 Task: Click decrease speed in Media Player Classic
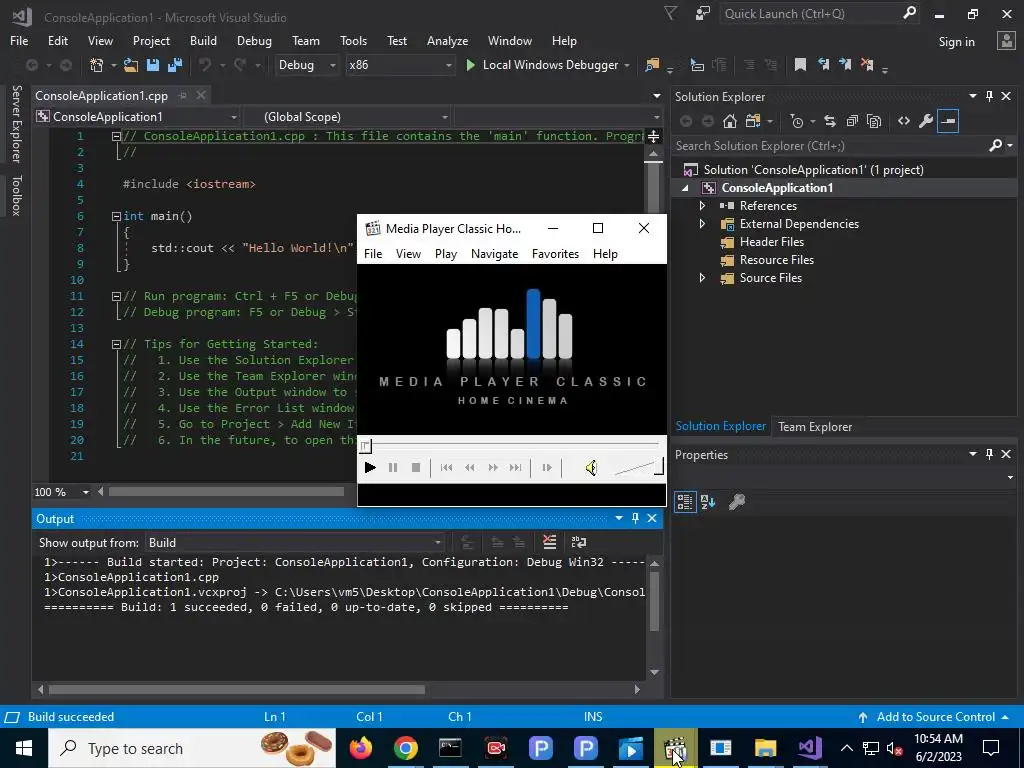pyautogui.click(x=470, y=468)
